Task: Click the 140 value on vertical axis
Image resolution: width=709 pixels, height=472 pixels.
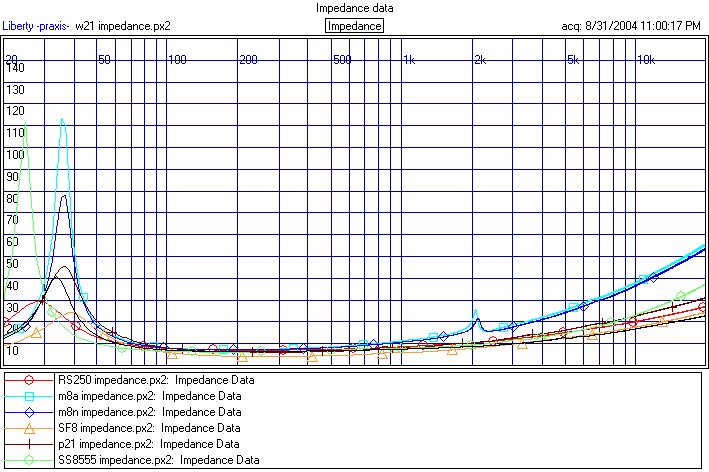Action: coord(15,68)
